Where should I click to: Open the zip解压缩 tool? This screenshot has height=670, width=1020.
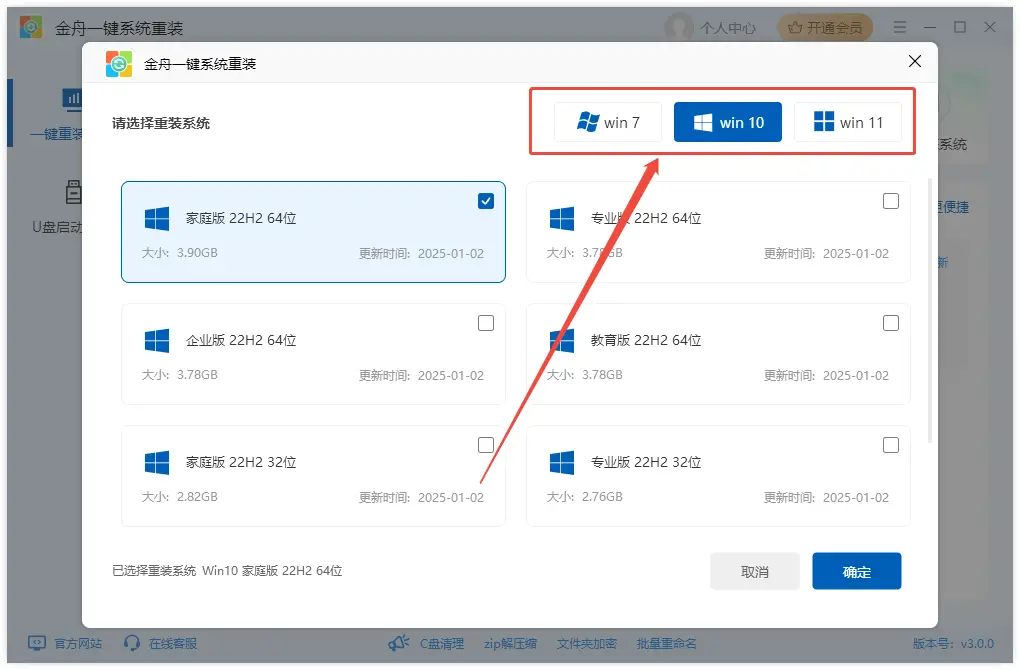pyautogui.click(x=510, y=644)
